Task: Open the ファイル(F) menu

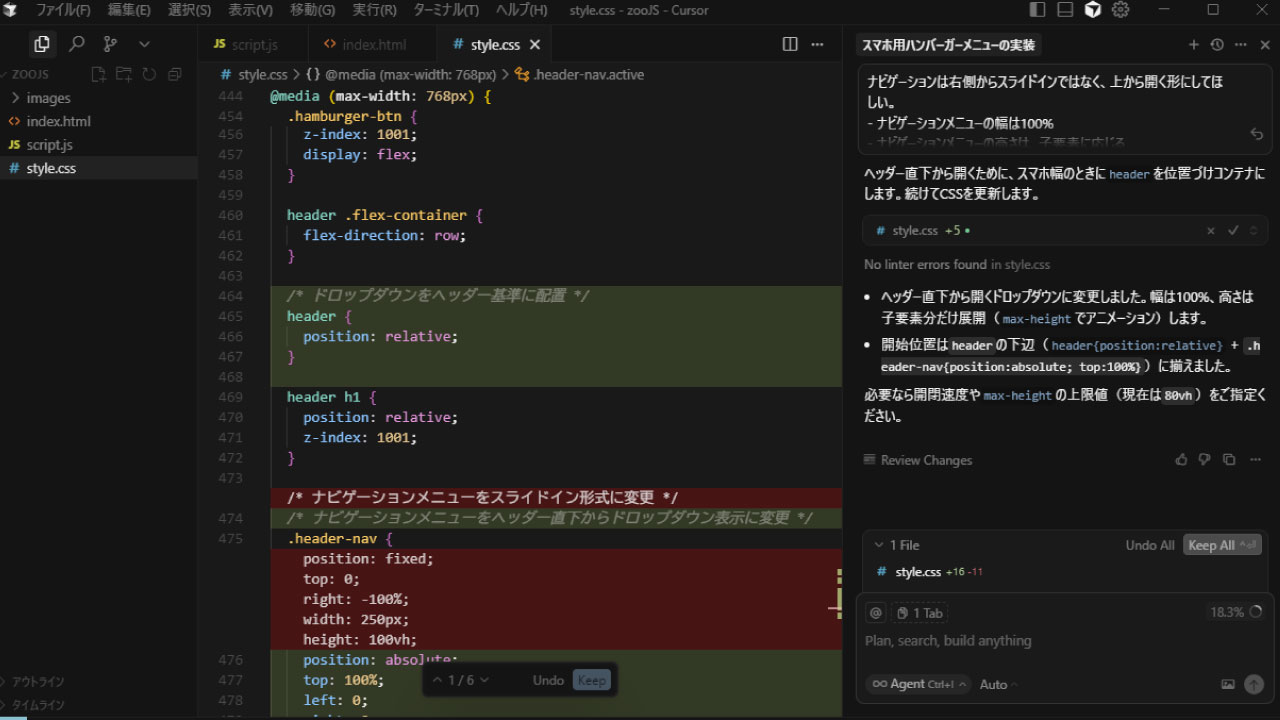Action: (x=63, y=10)
